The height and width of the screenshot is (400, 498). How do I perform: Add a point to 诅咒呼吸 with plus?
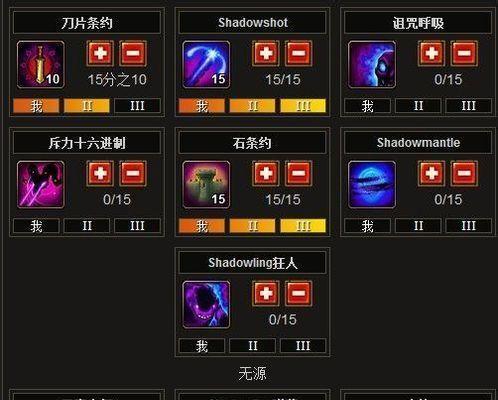431,53
